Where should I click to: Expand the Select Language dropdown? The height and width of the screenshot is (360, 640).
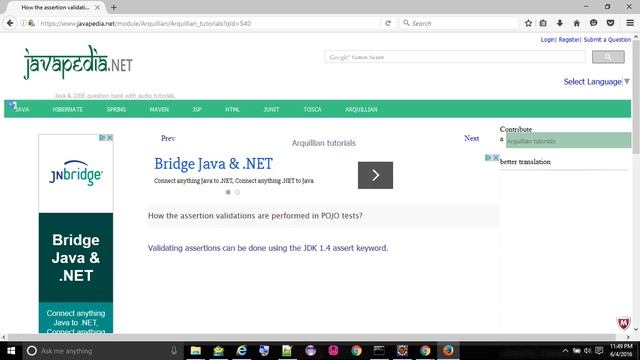point(596,82)
